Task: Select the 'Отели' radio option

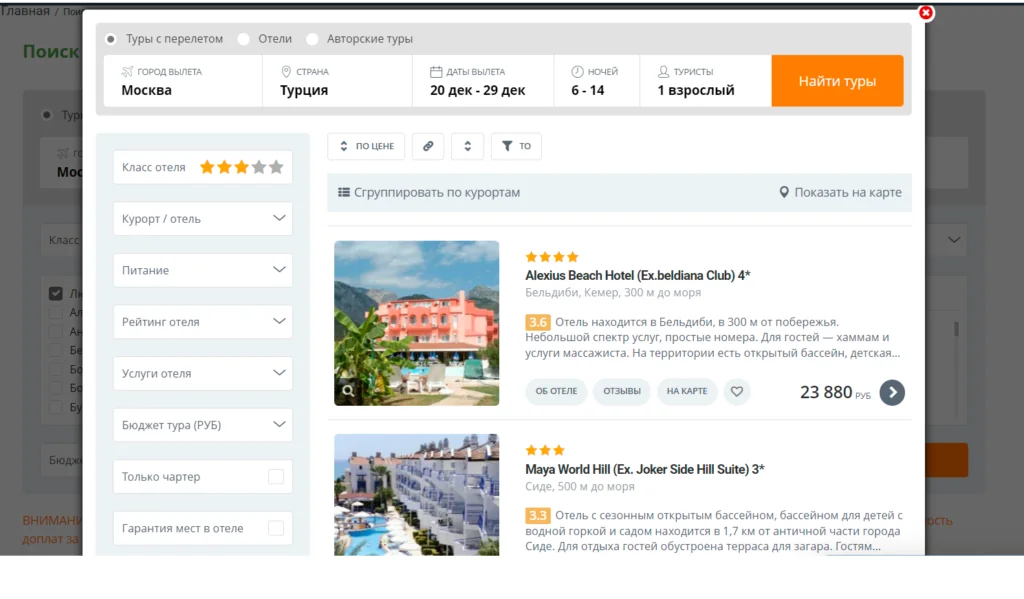Action: pyautogui.click(x=244, y=39)
